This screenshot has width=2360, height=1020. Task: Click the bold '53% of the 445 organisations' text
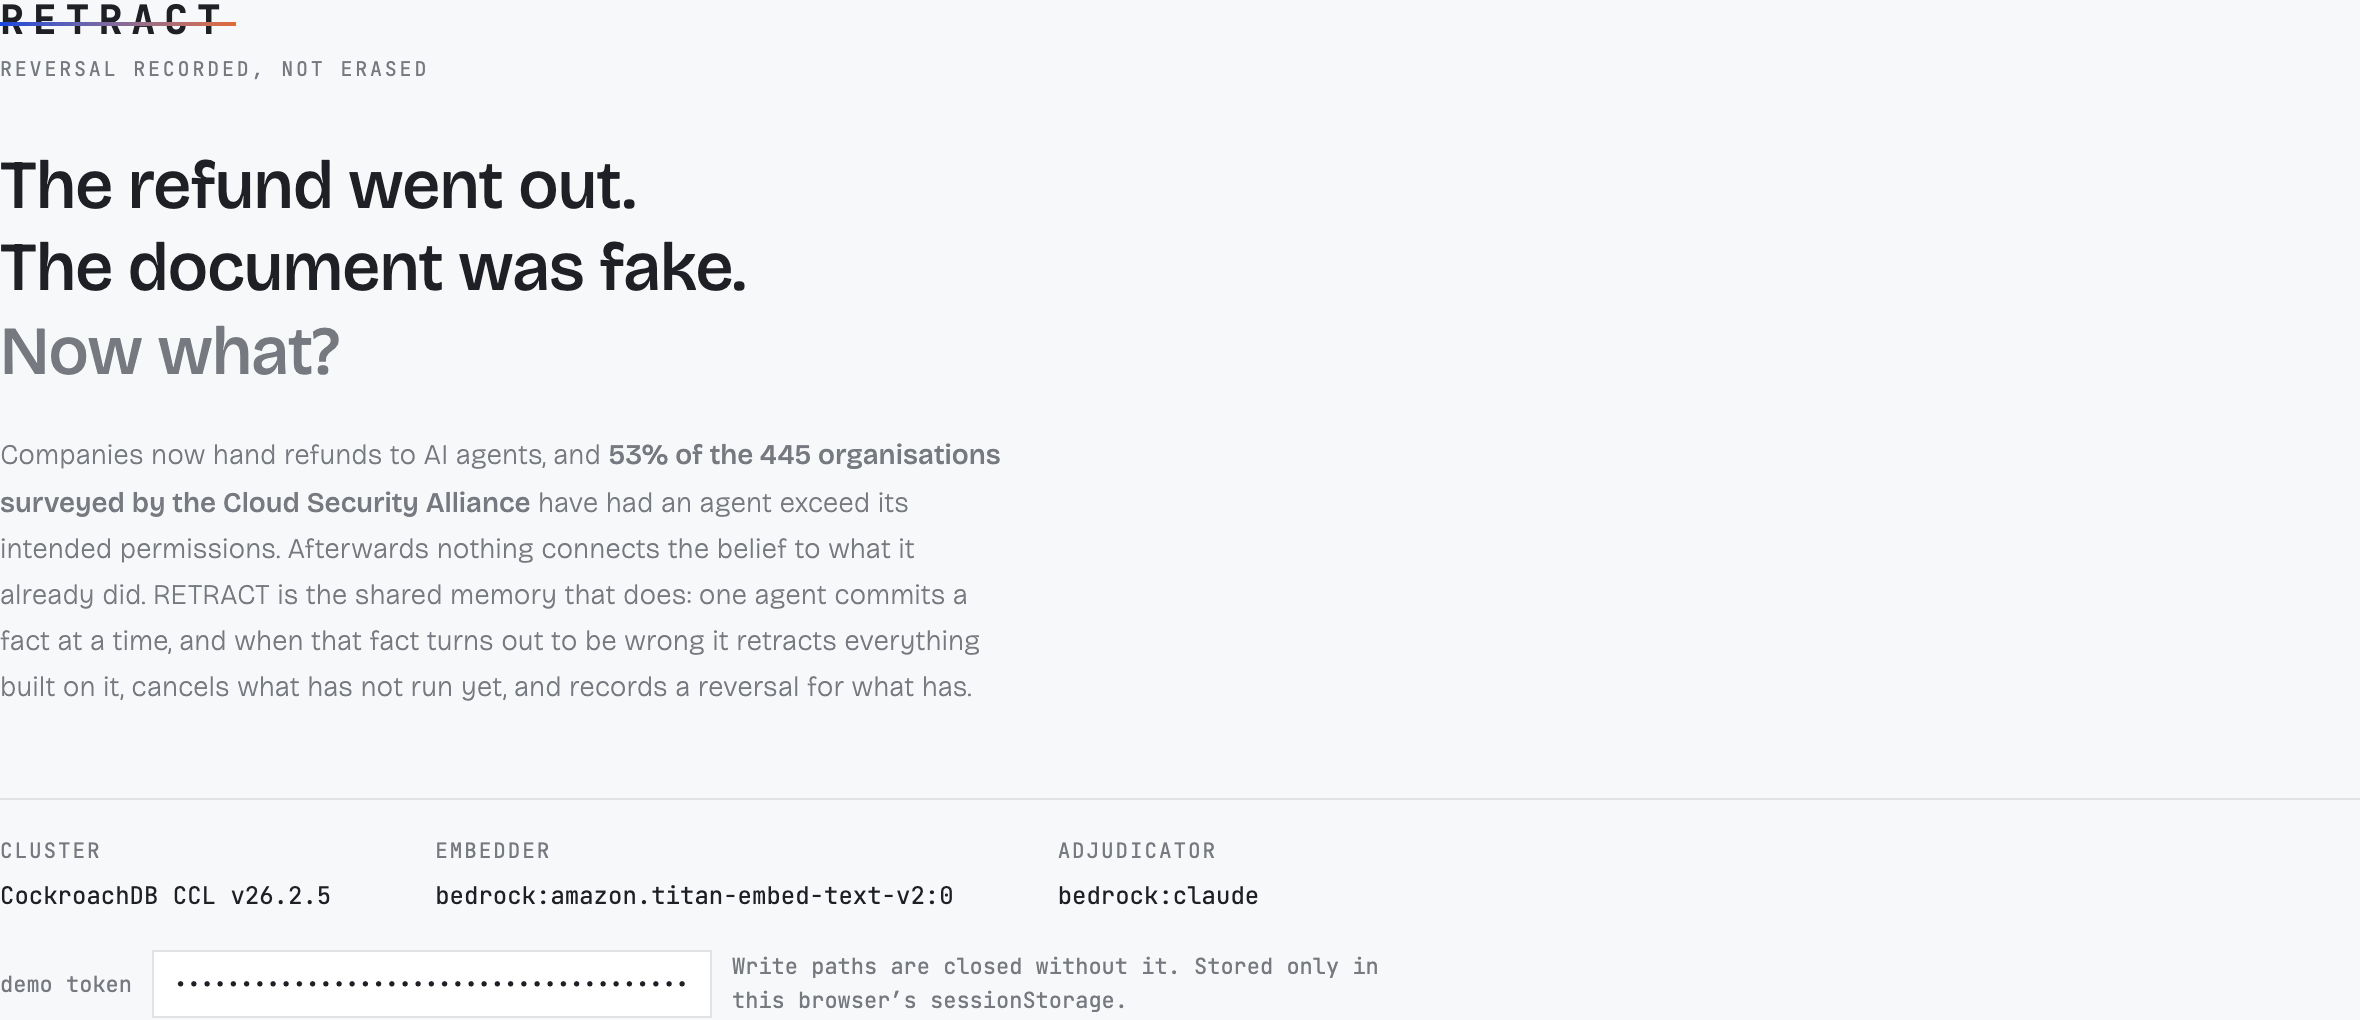click(804, 455)
